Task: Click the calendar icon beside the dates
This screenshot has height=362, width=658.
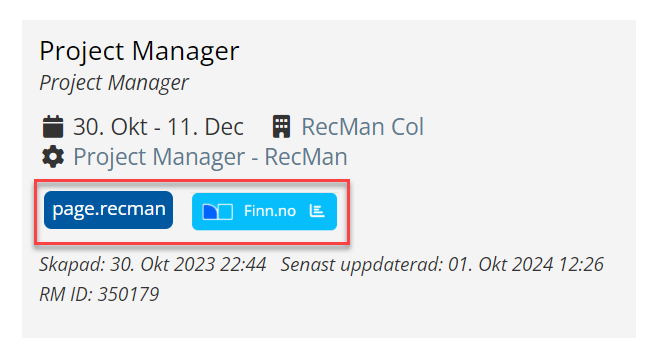Action: pos(53,127)
